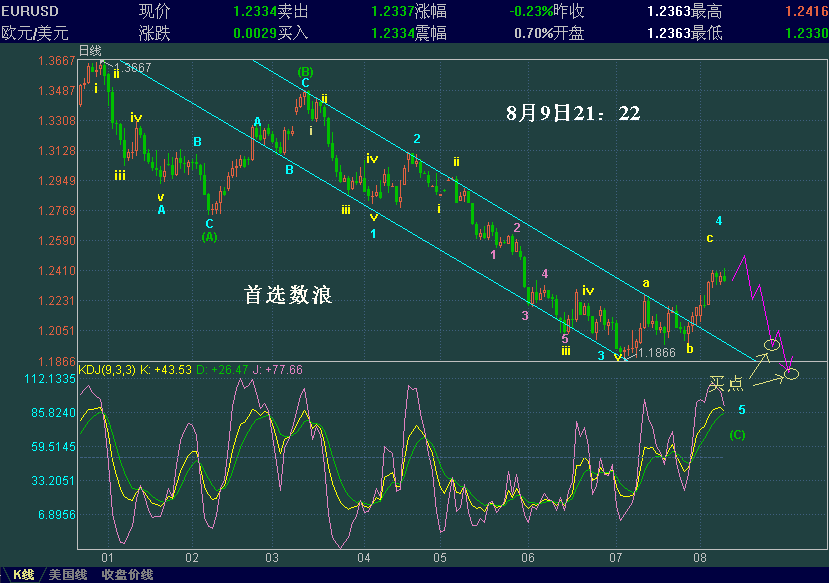Viewport: 829px width, 583px height.
Task: Click the 开盘 label
Action: click(569, 33)
